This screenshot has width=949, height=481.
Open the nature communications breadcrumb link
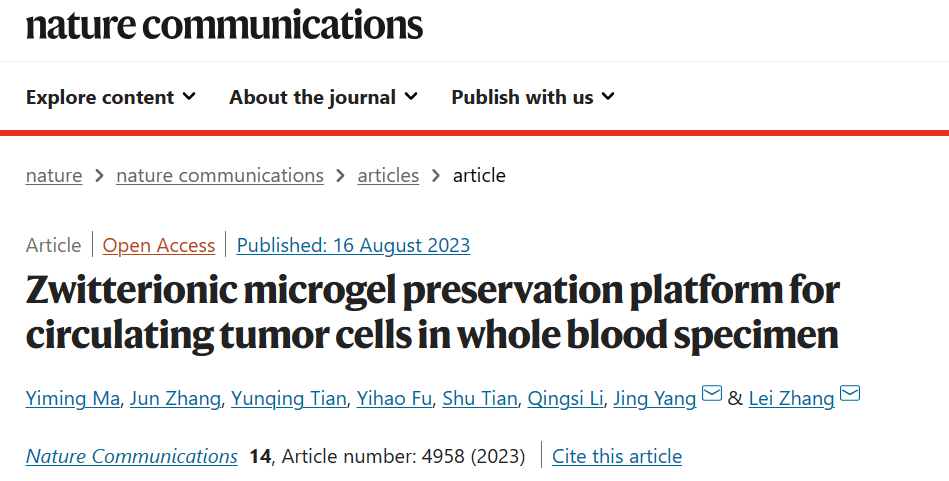pos(220,175)
